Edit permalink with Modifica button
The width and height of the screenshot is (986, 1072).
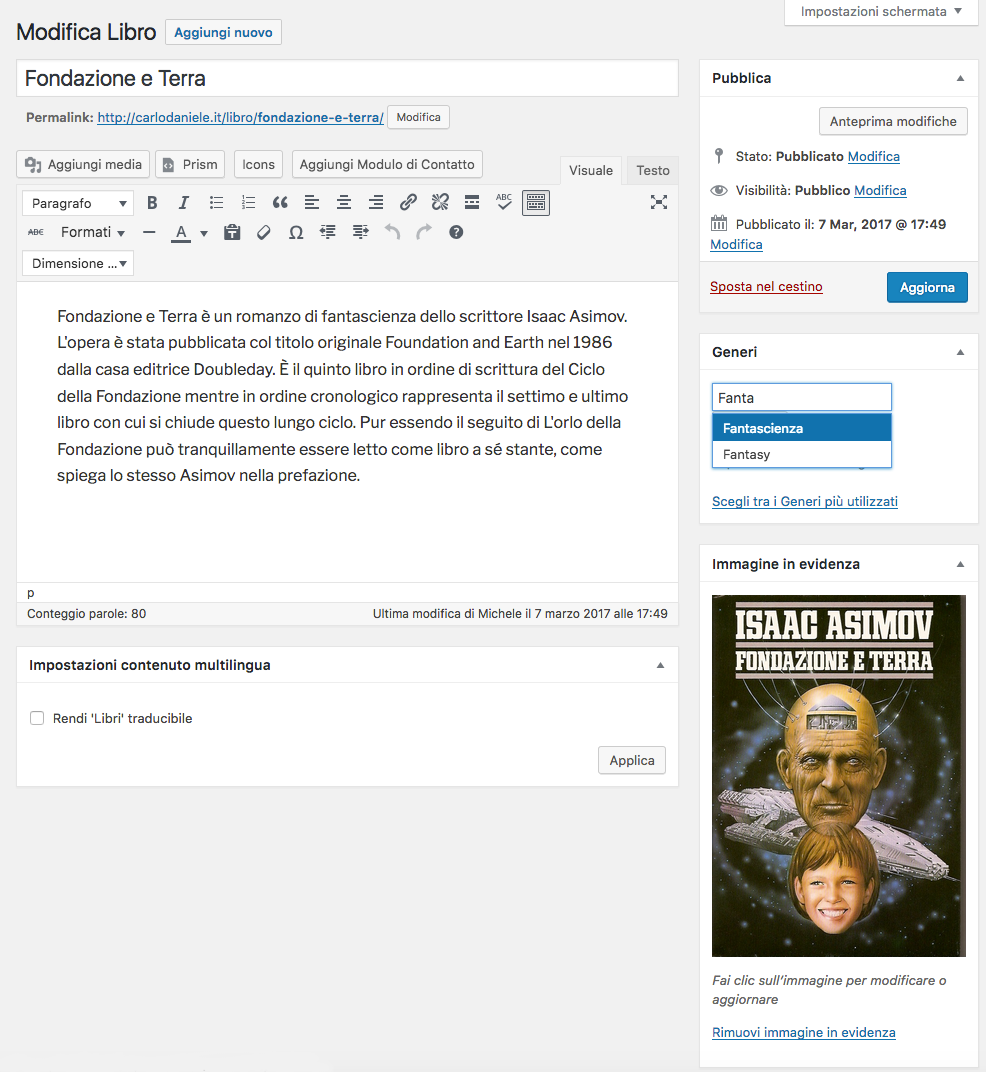click(x=418, y=117)
